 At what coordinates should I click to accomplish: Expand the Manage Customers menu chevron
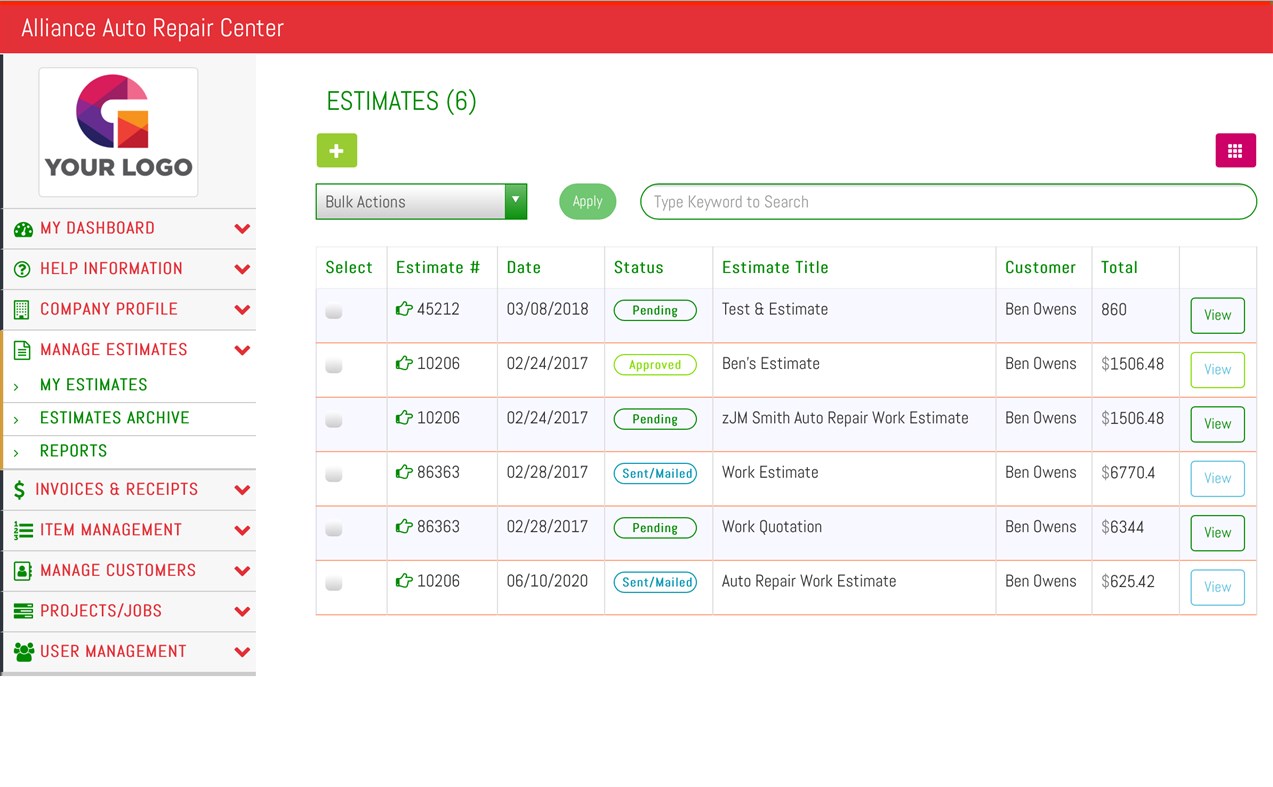pyautogui.click(x=242, y=570)
